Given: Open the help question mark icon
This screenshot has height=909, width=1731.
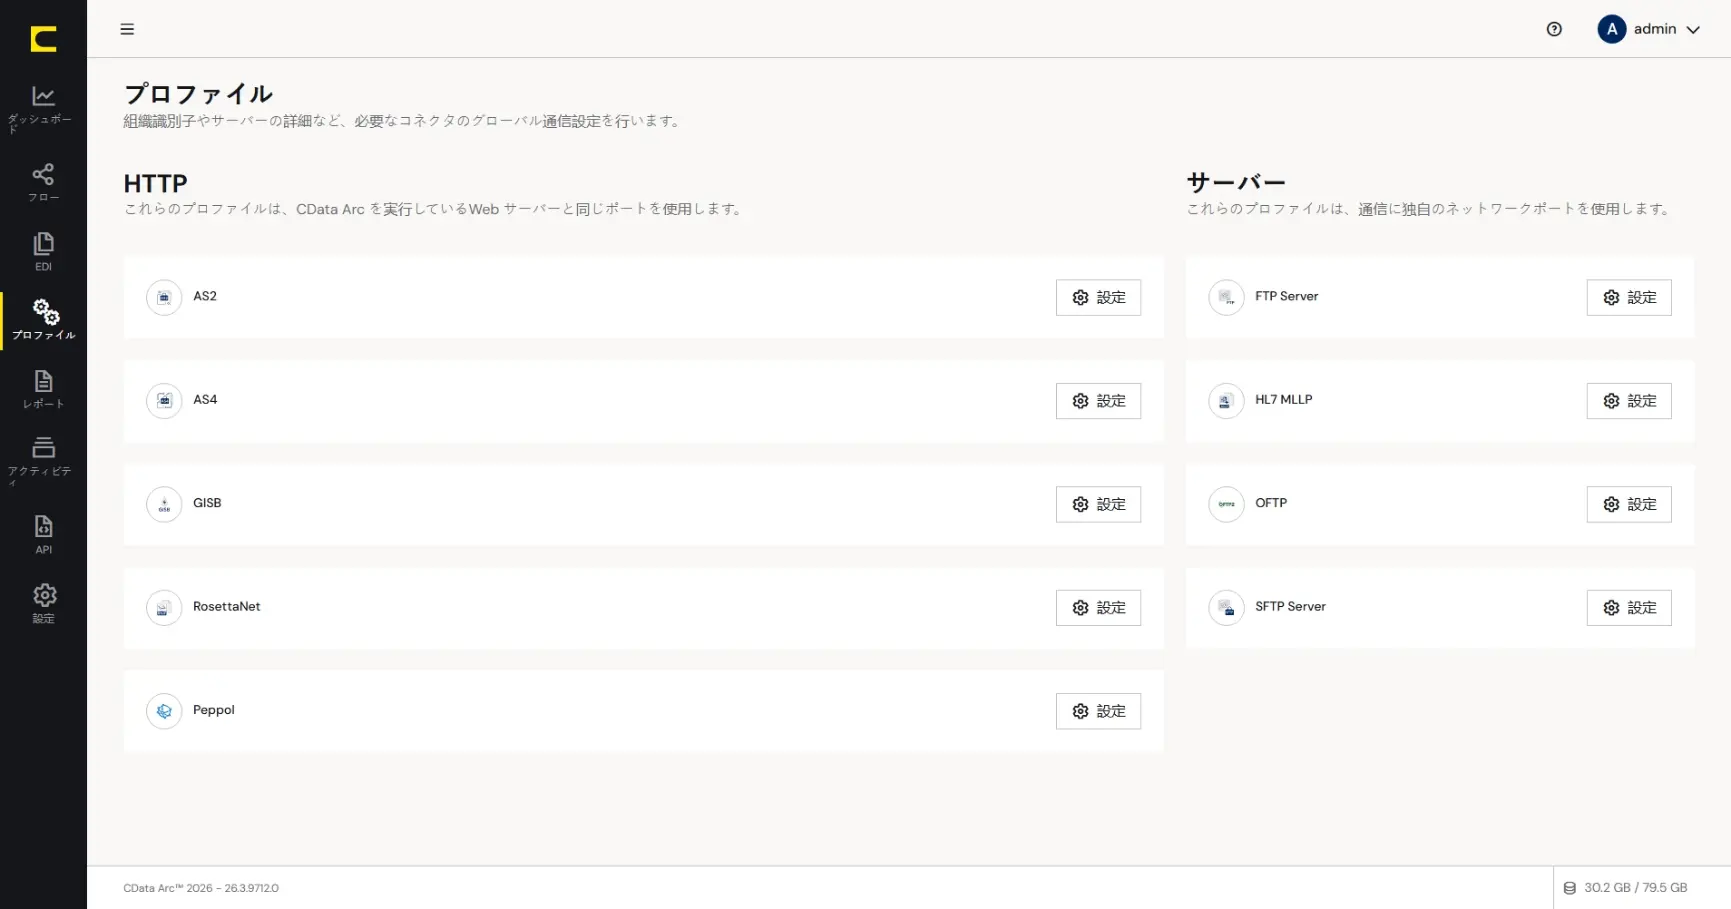Looking at the screenshot, I should 1554,29.
